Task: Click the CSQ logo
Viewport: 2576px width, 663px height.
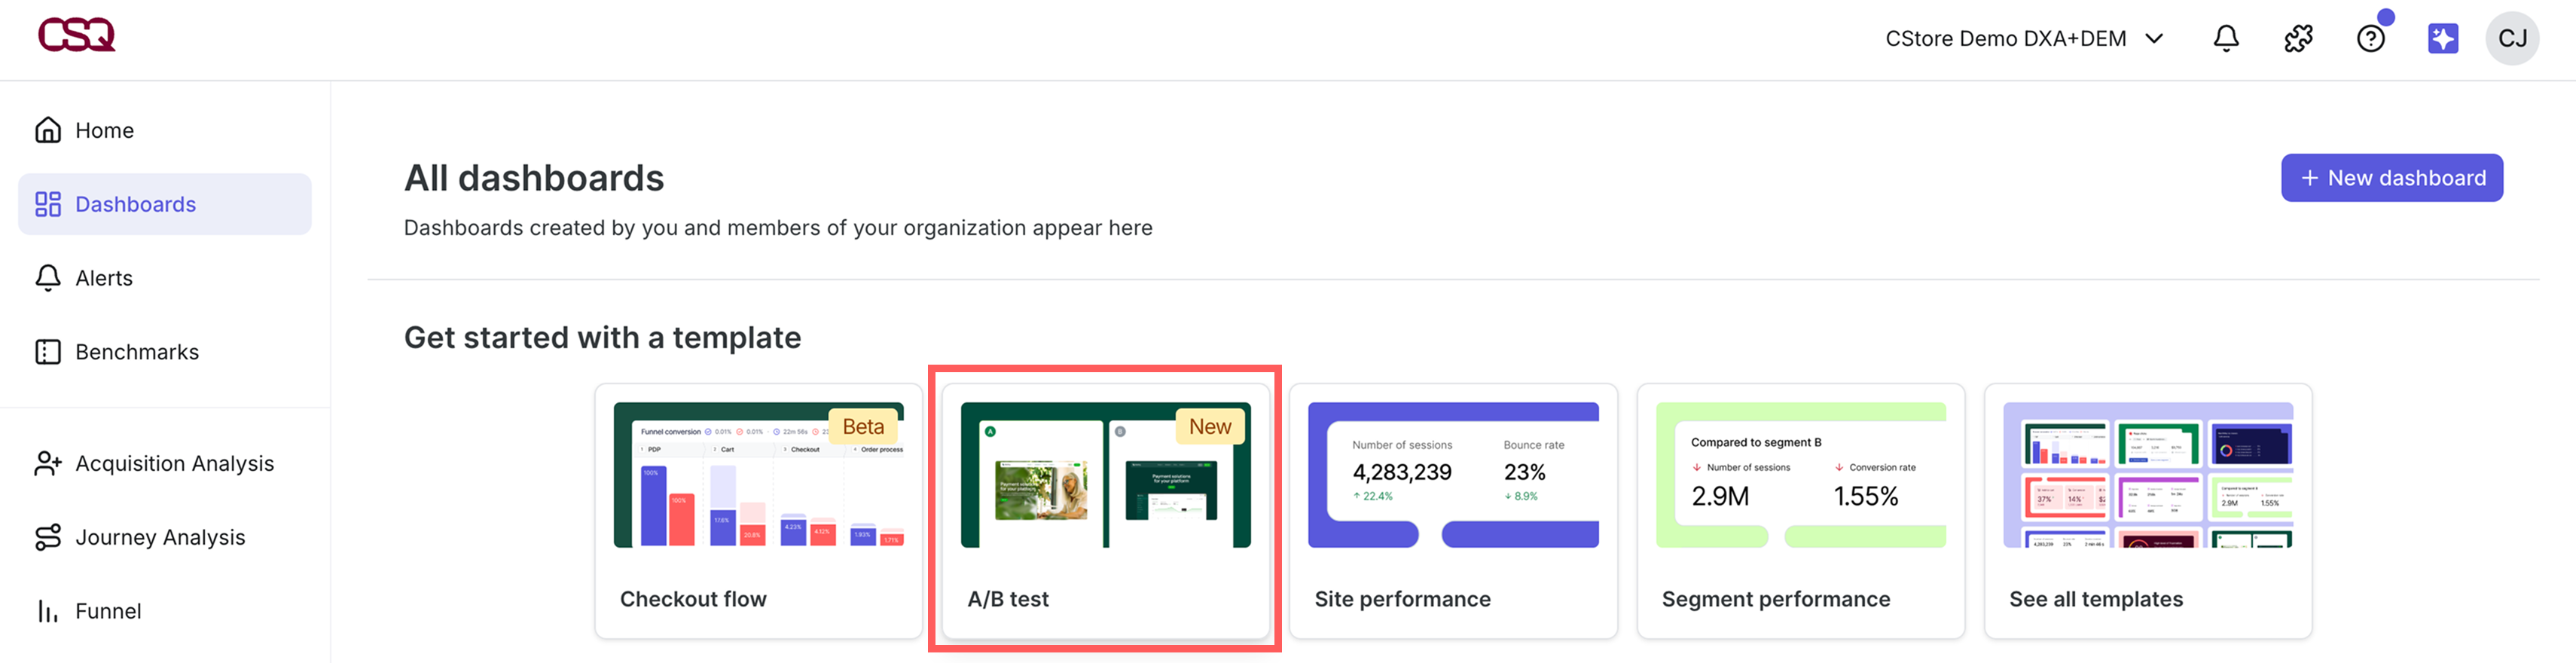Action: (76, 35)
